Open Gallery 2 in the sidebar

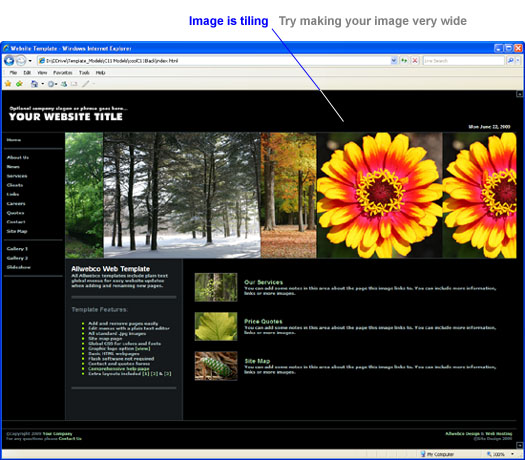point(17,258)
